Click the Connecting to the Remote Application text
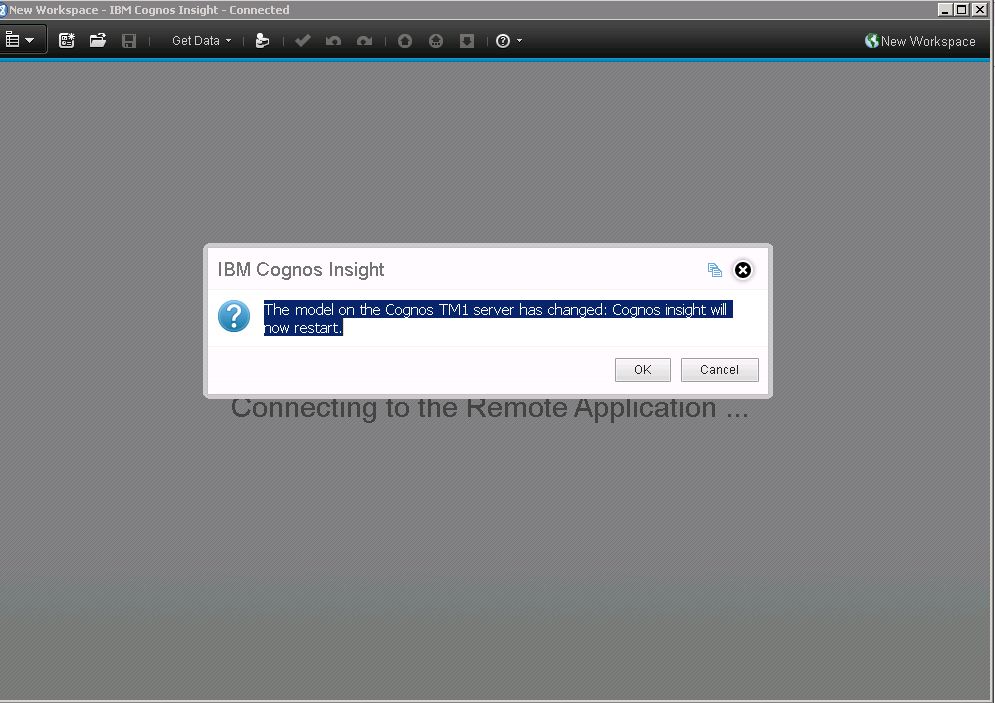995x703 pixels. 489,409
